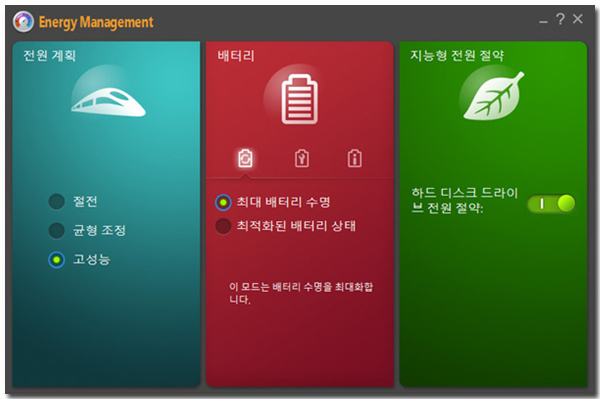Screen dimensions: 600x399
Task: Open the battery conservation mode tab icon
Action: (x=245, y=158)
